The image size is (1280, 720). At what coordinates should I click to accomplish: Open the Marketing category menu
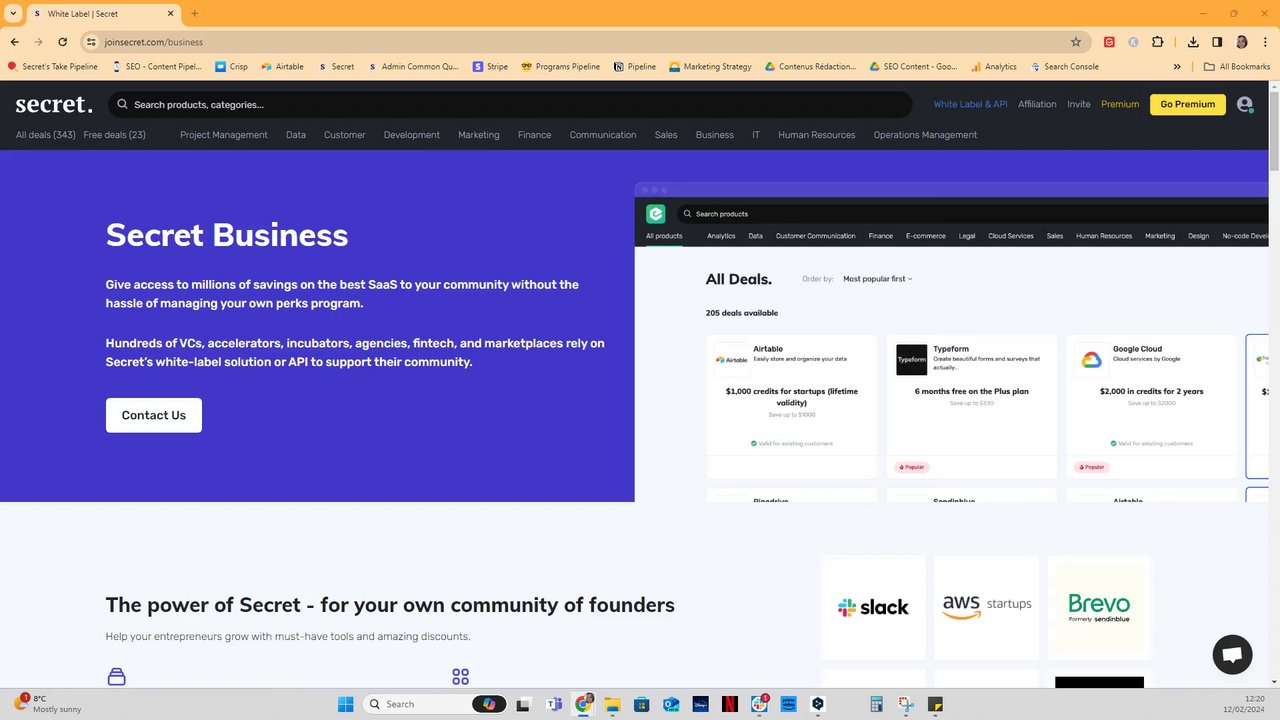click(x=478, y=135)
